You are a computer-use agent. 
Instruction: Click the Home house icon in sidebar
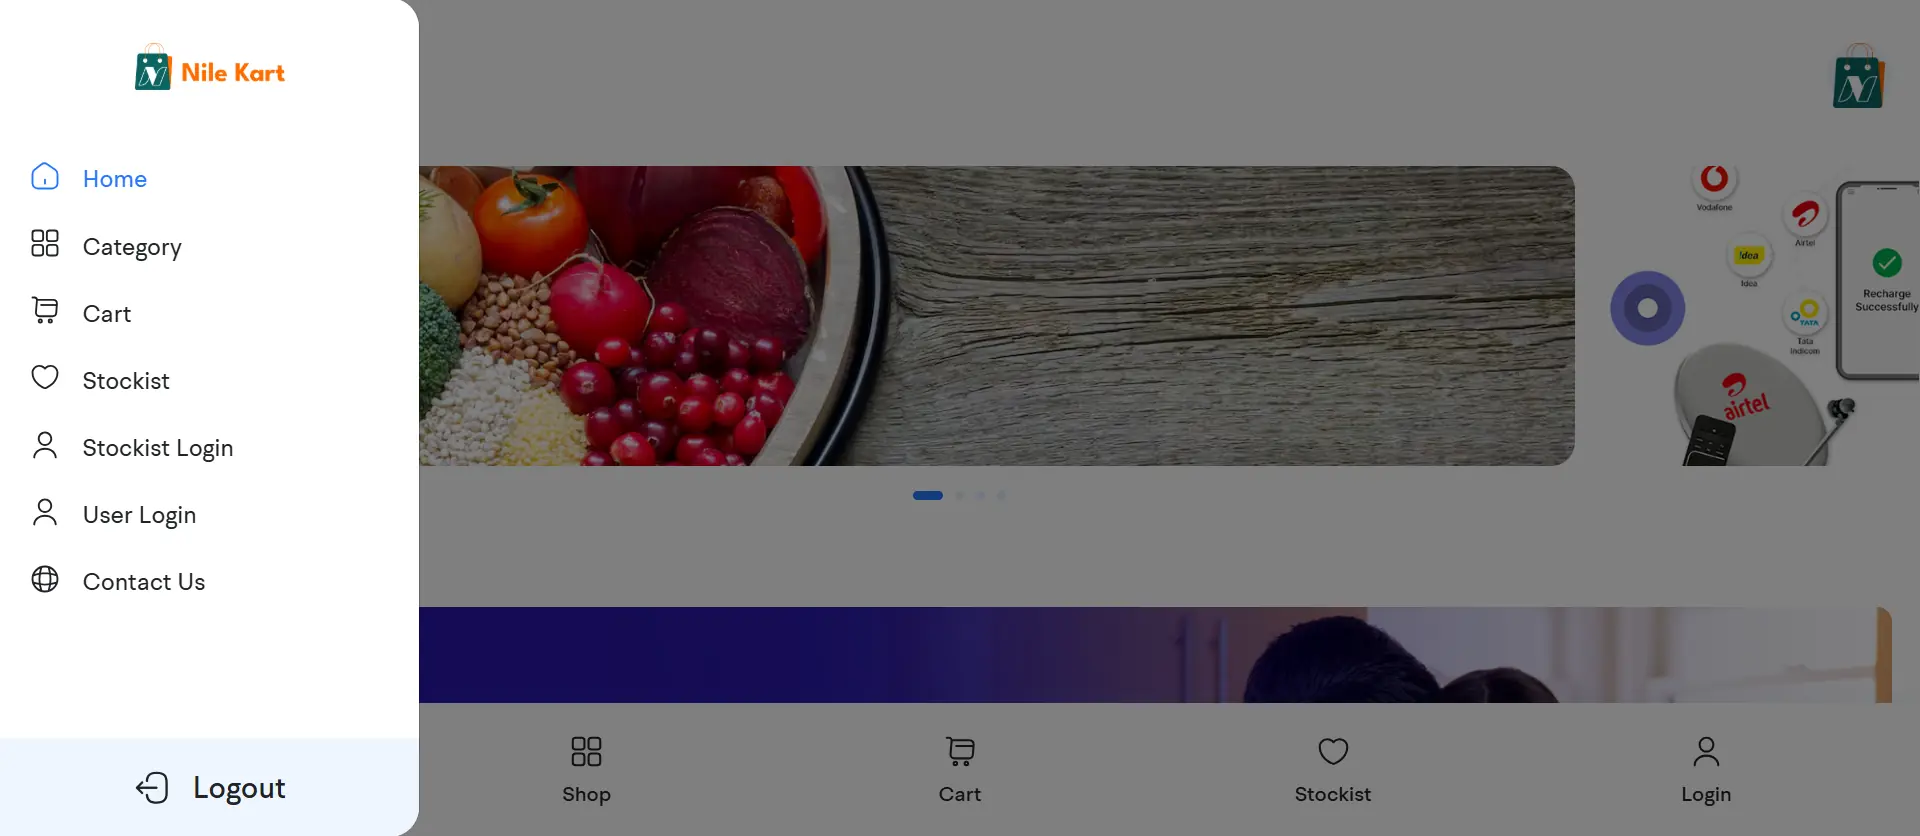point(45,177)
